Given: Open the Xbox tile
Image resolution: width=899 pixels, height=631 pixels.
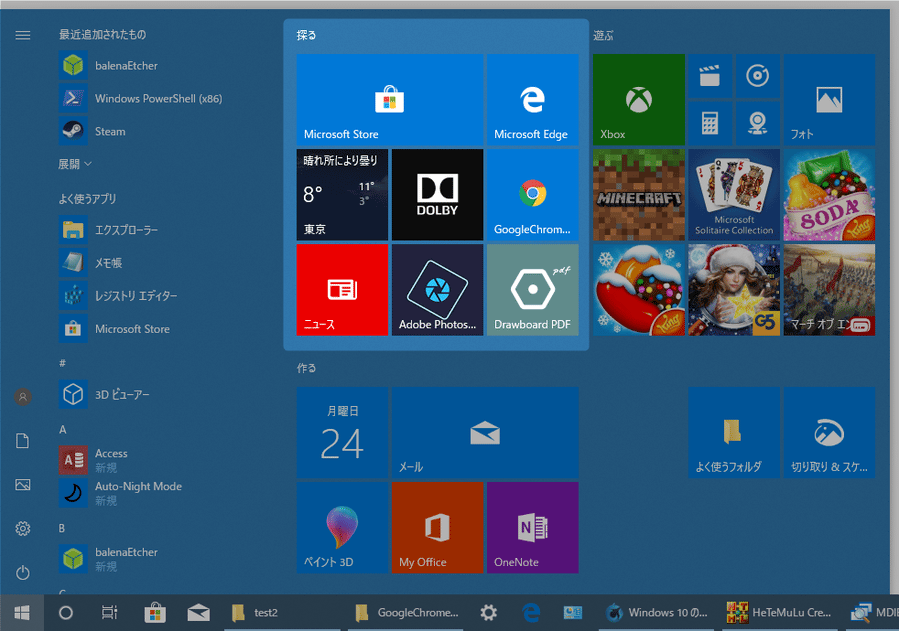Looking at the screenshot, I should [639, 100].
